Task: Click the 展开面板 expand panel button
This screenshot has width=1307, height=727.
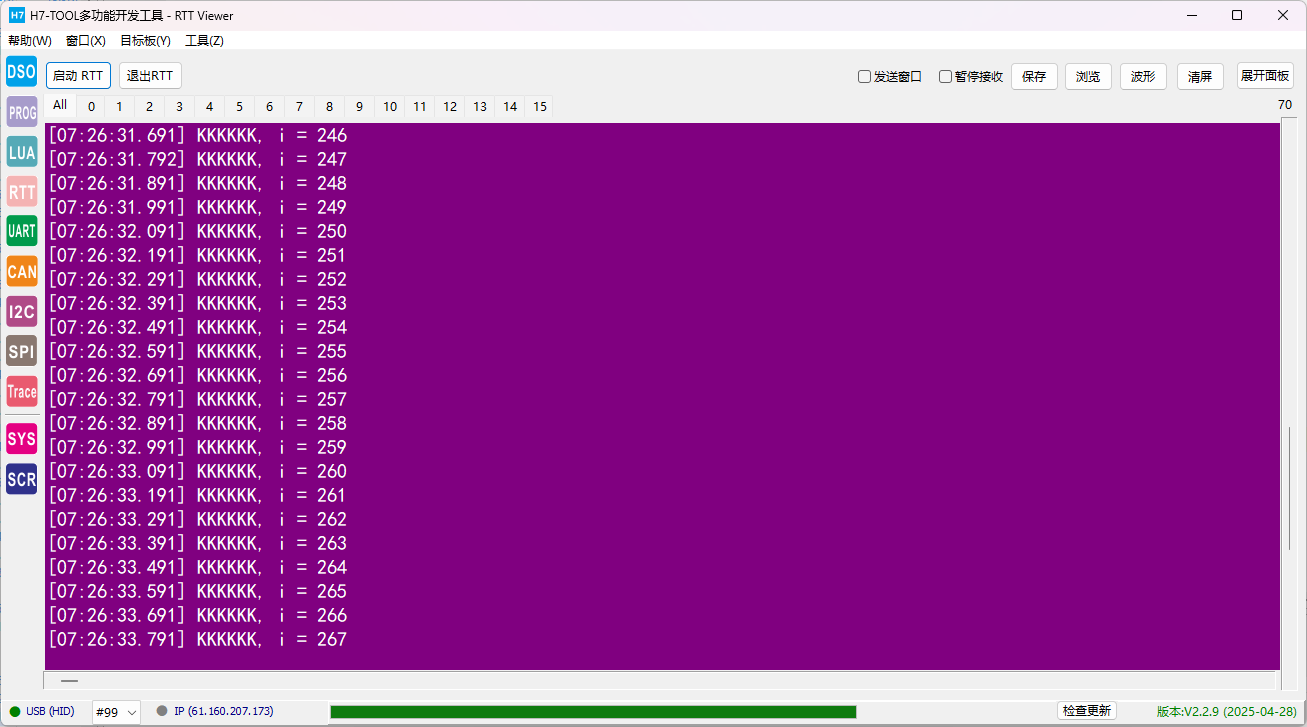Action: tap(1265, 76)
